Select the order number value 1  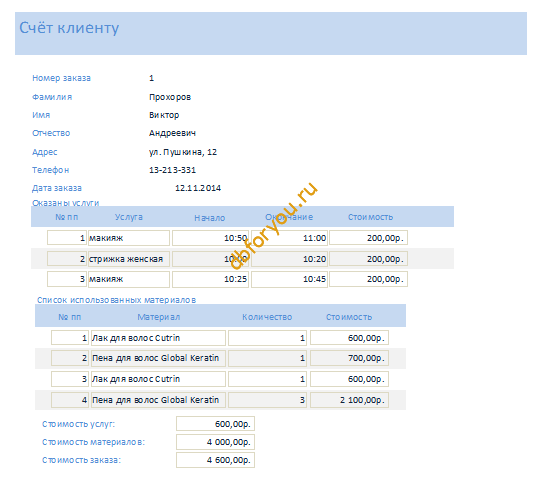tap(152, 78)
